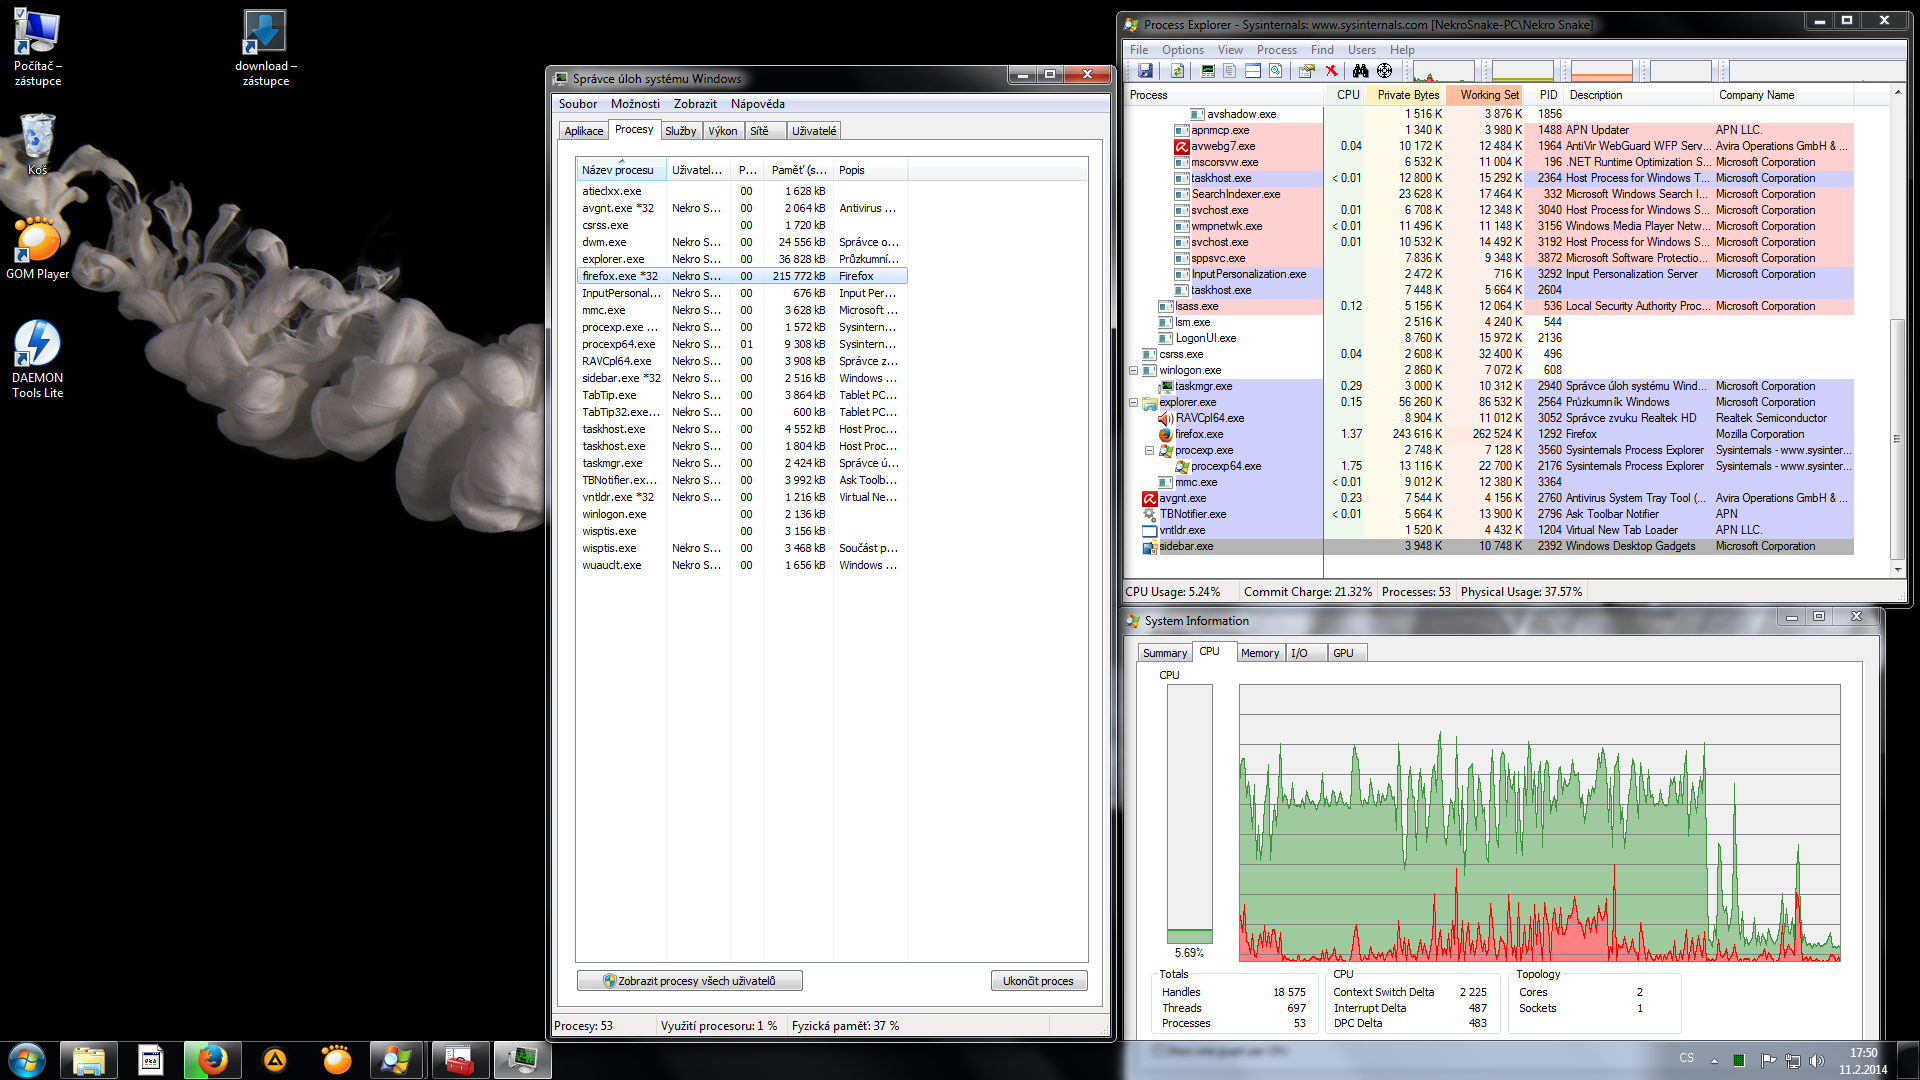Screen dimensions: 1920x1080
Task: Collapse the procexp.exe tree node
Action: click(1149, 450)
